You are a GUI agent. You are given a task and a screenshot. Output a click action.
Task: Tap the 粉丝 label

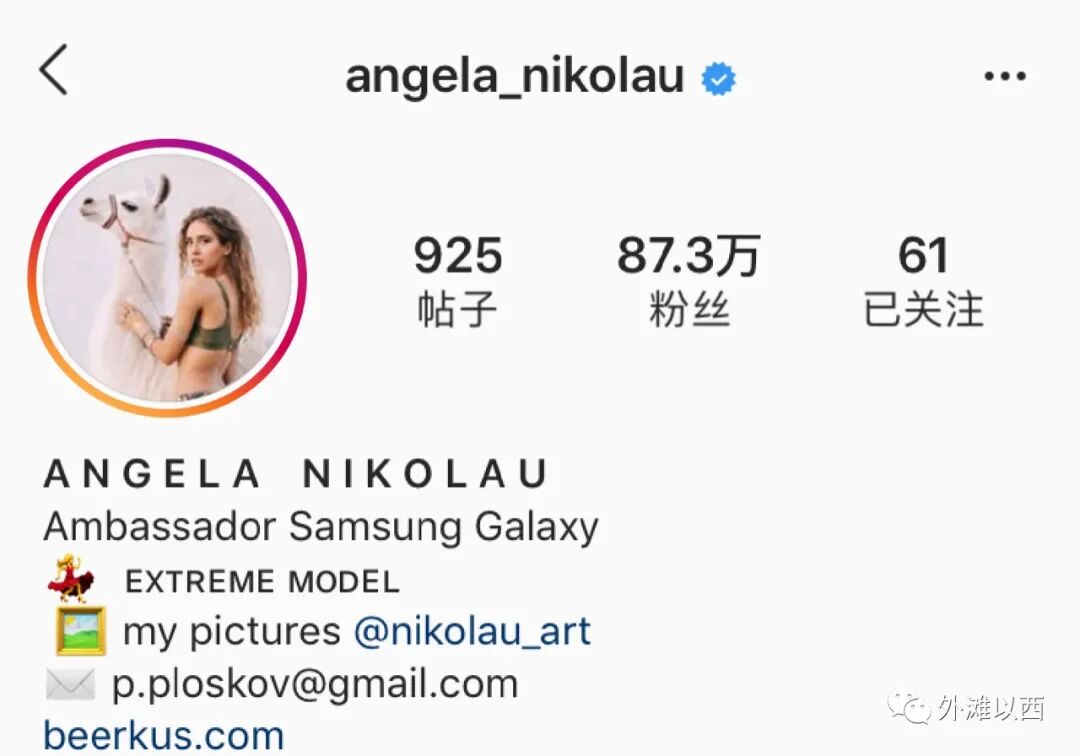pyautogui.click(x=689, y=309)
